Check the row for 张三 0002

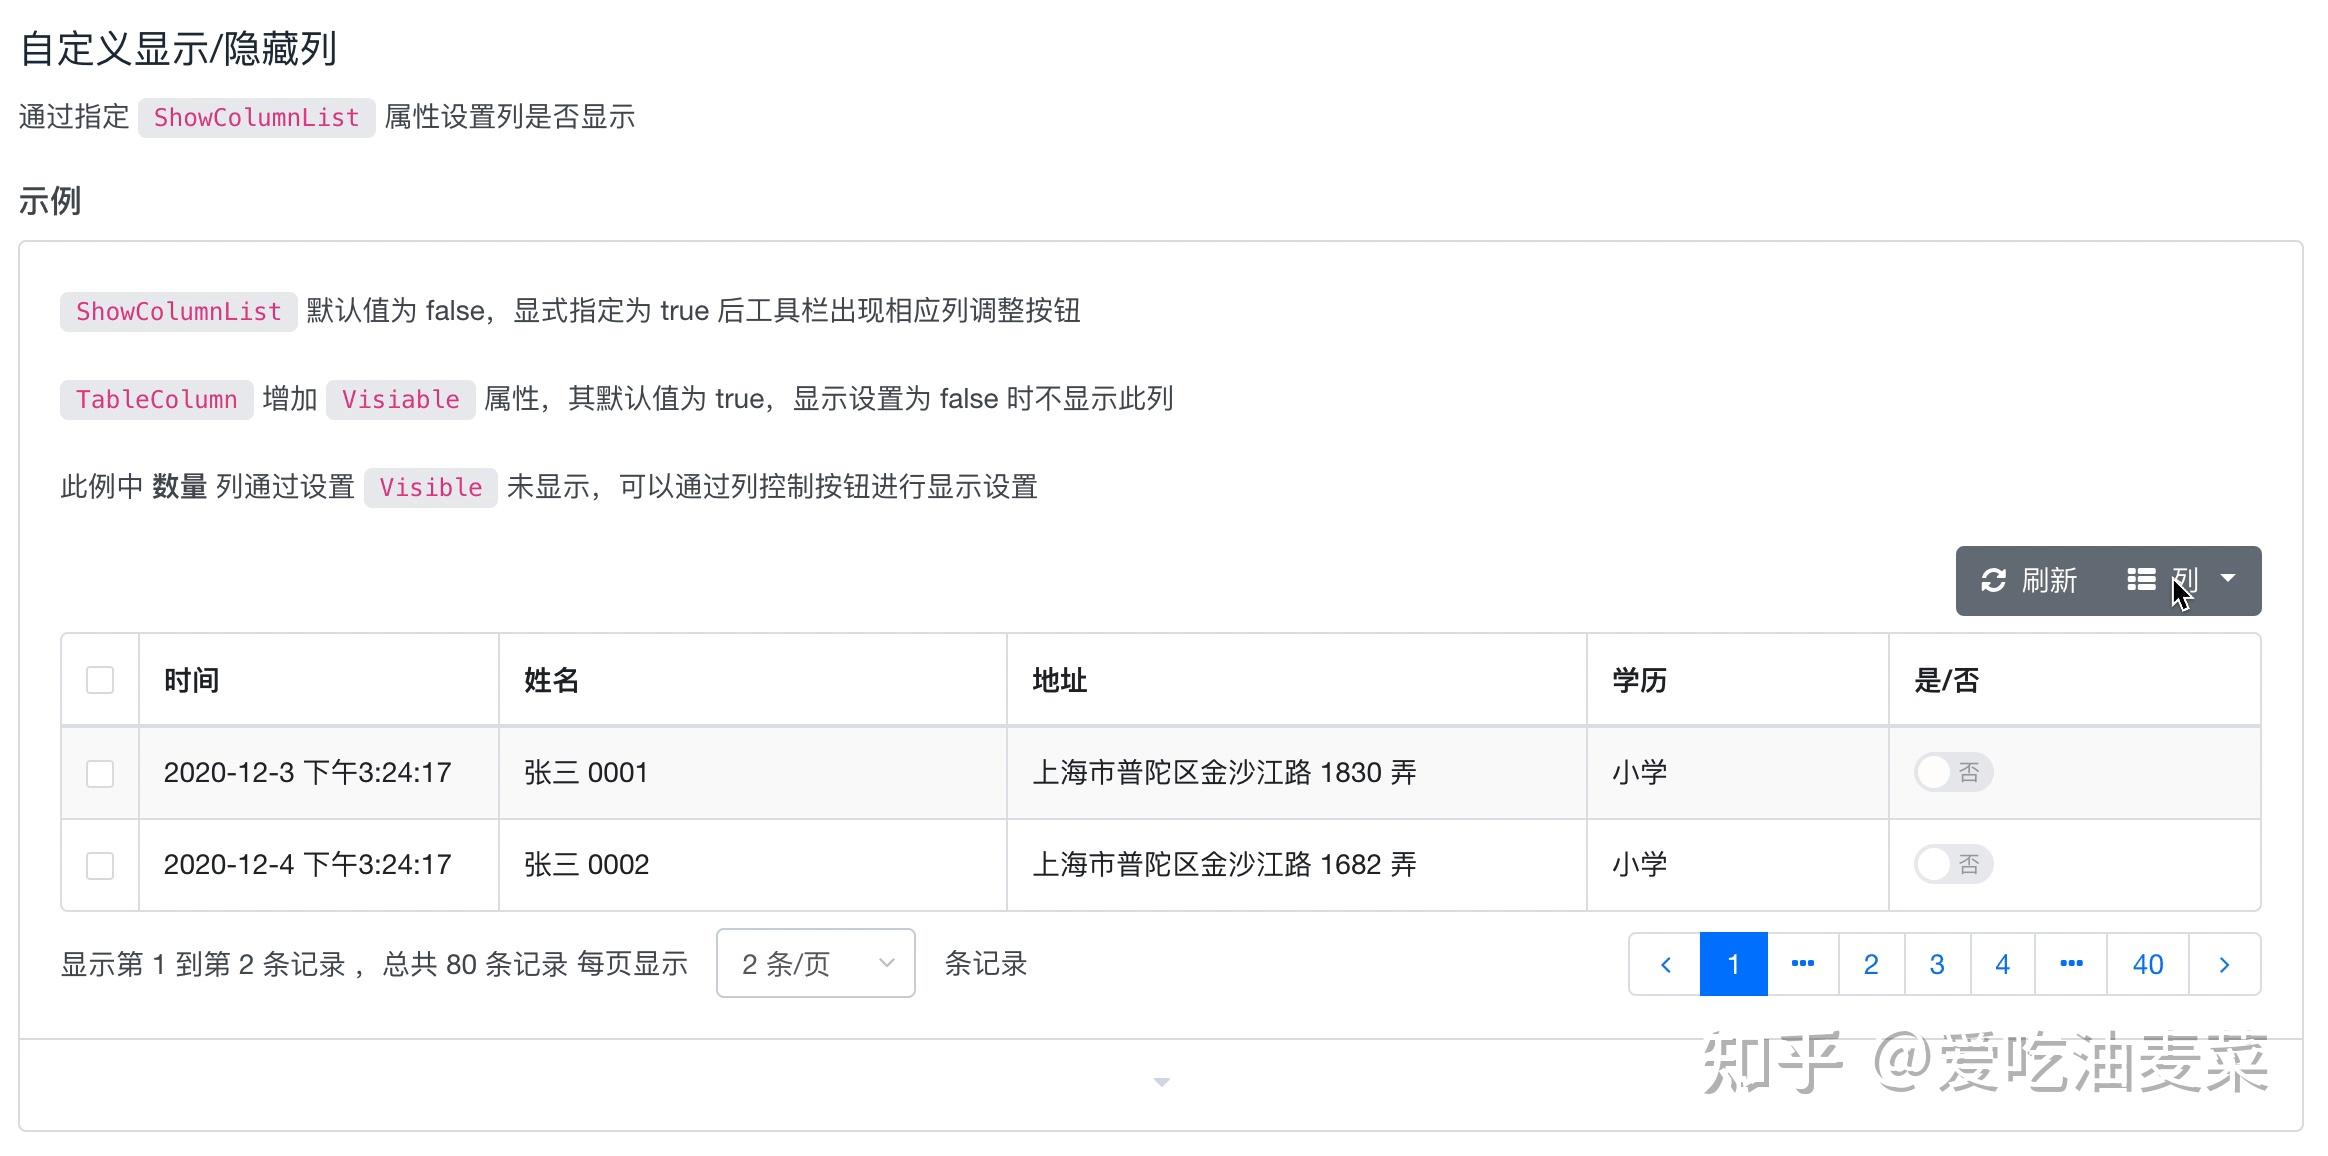pos(99,865)
